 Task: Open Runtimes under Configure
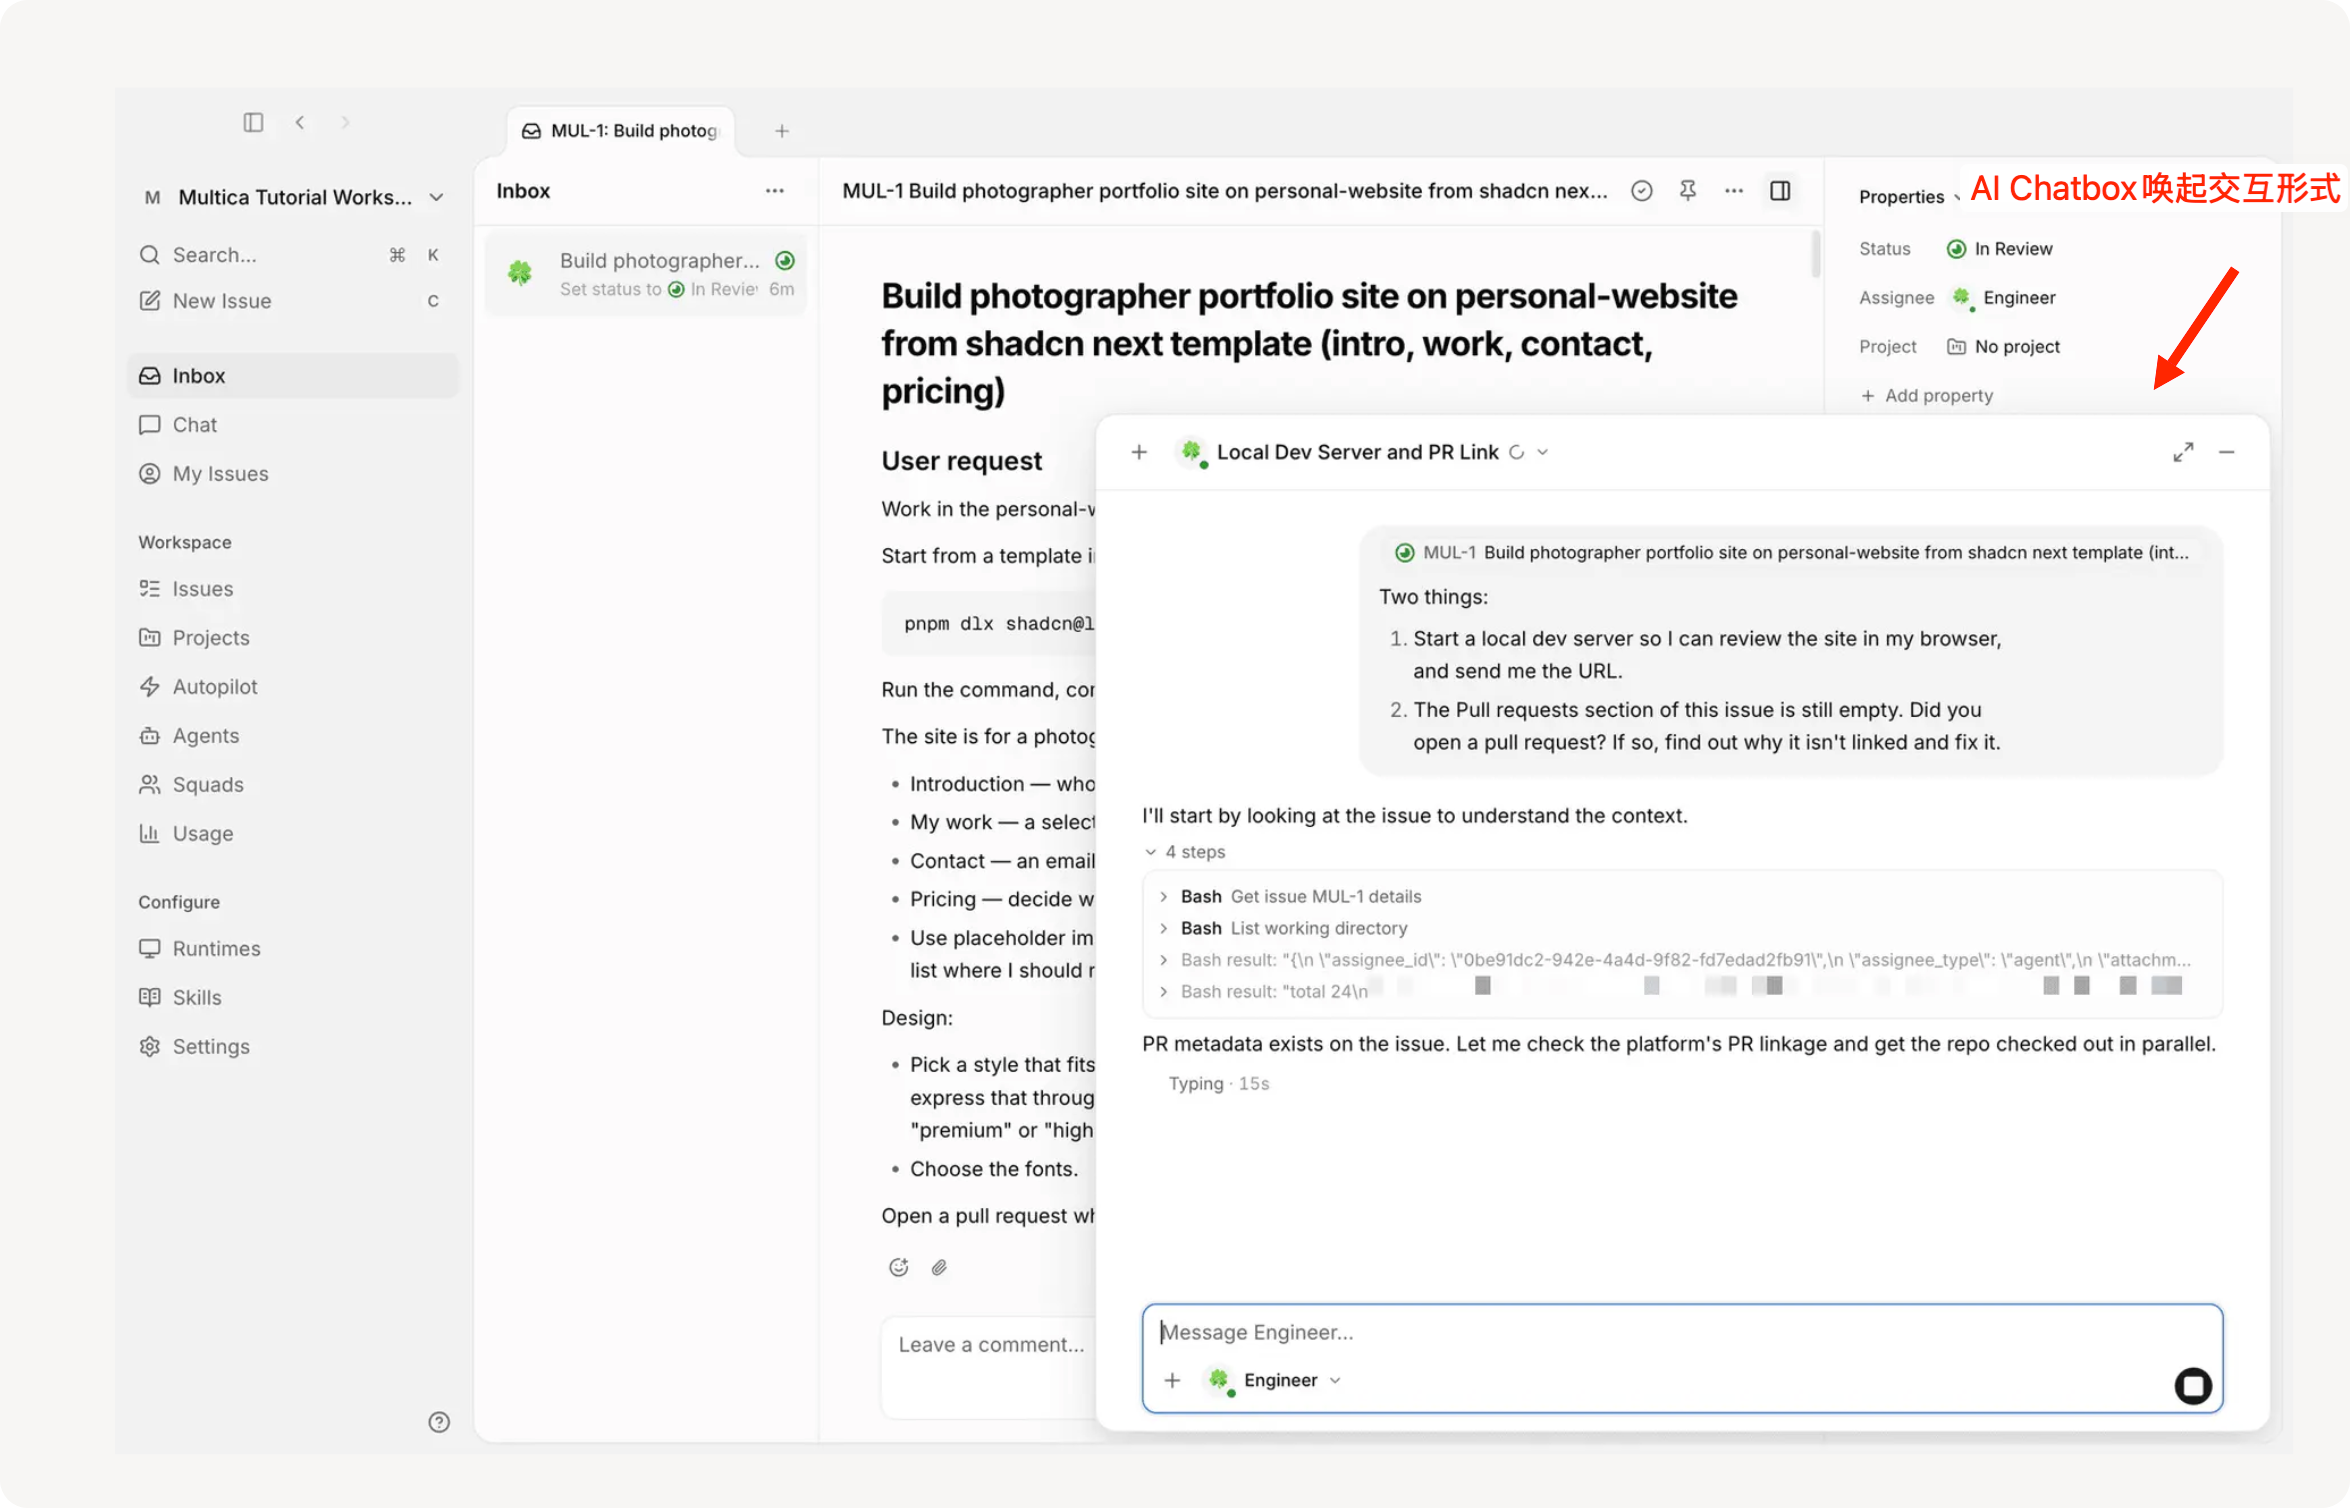tap(292, 949)
